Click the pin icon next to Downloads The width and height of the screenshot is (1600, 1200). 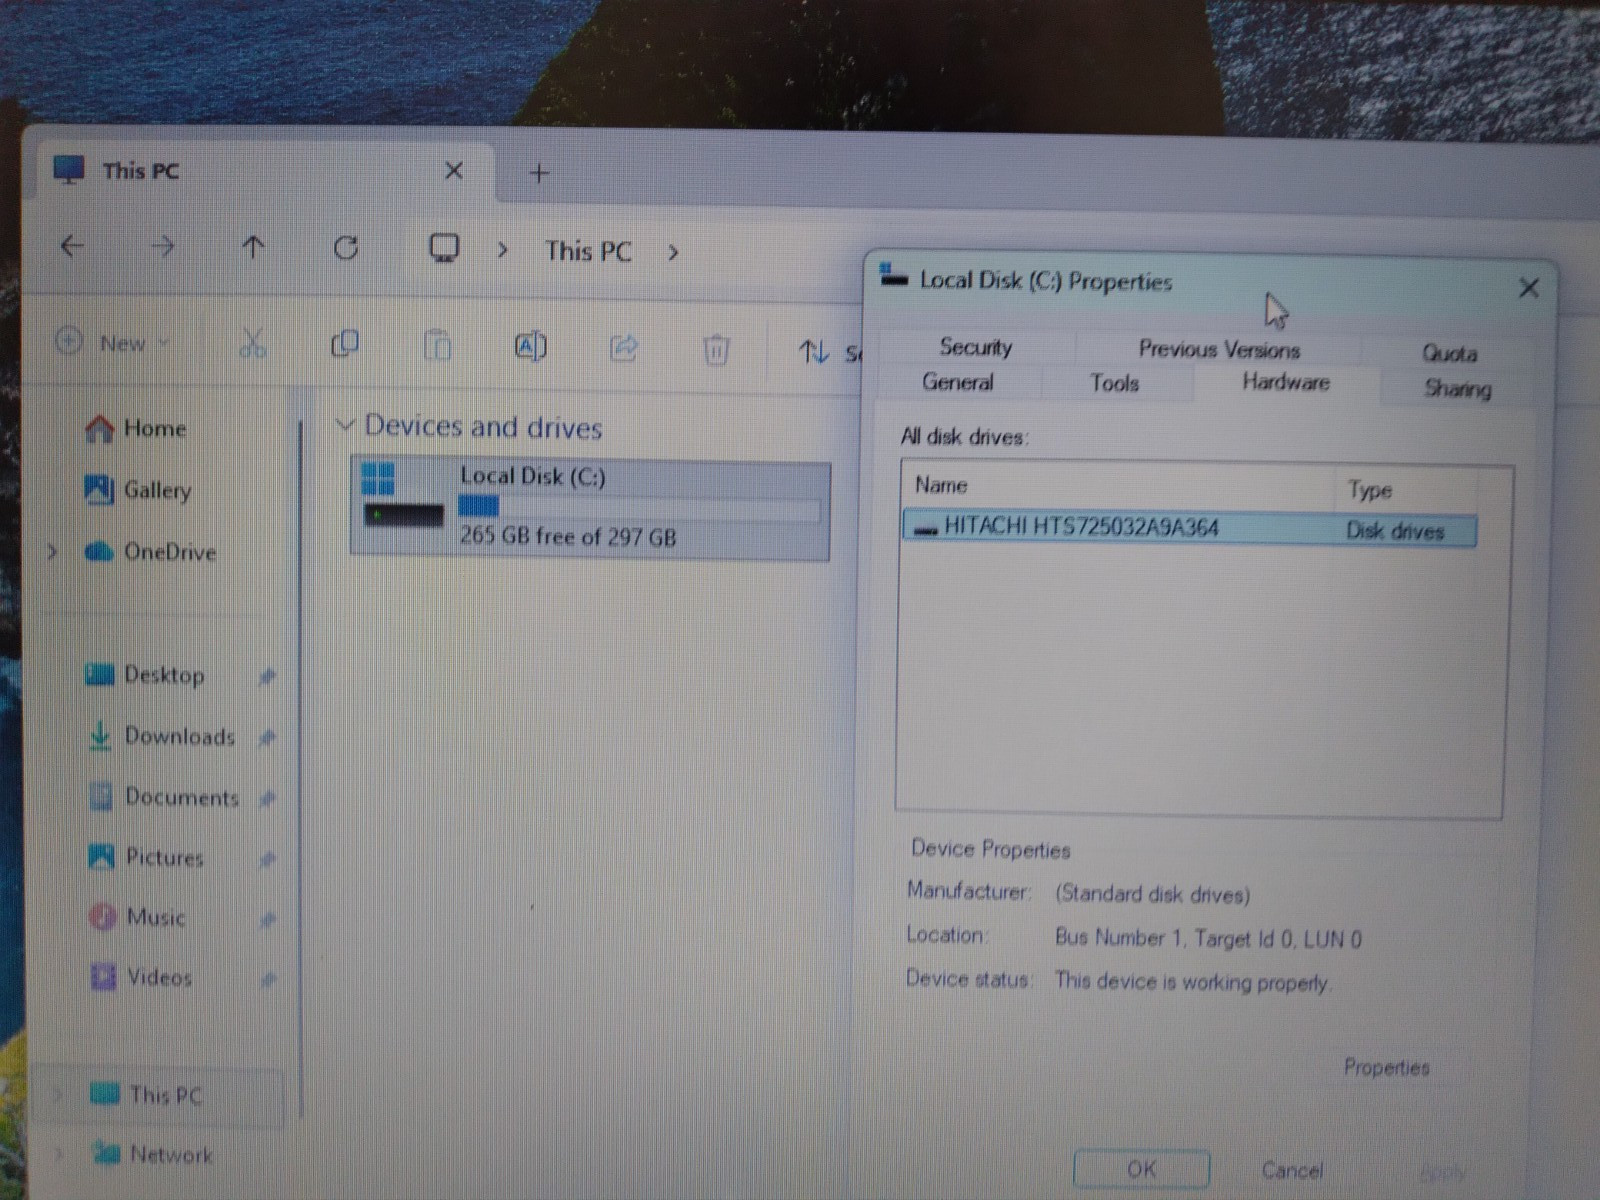pyautogui.click(x=267, y=738)
